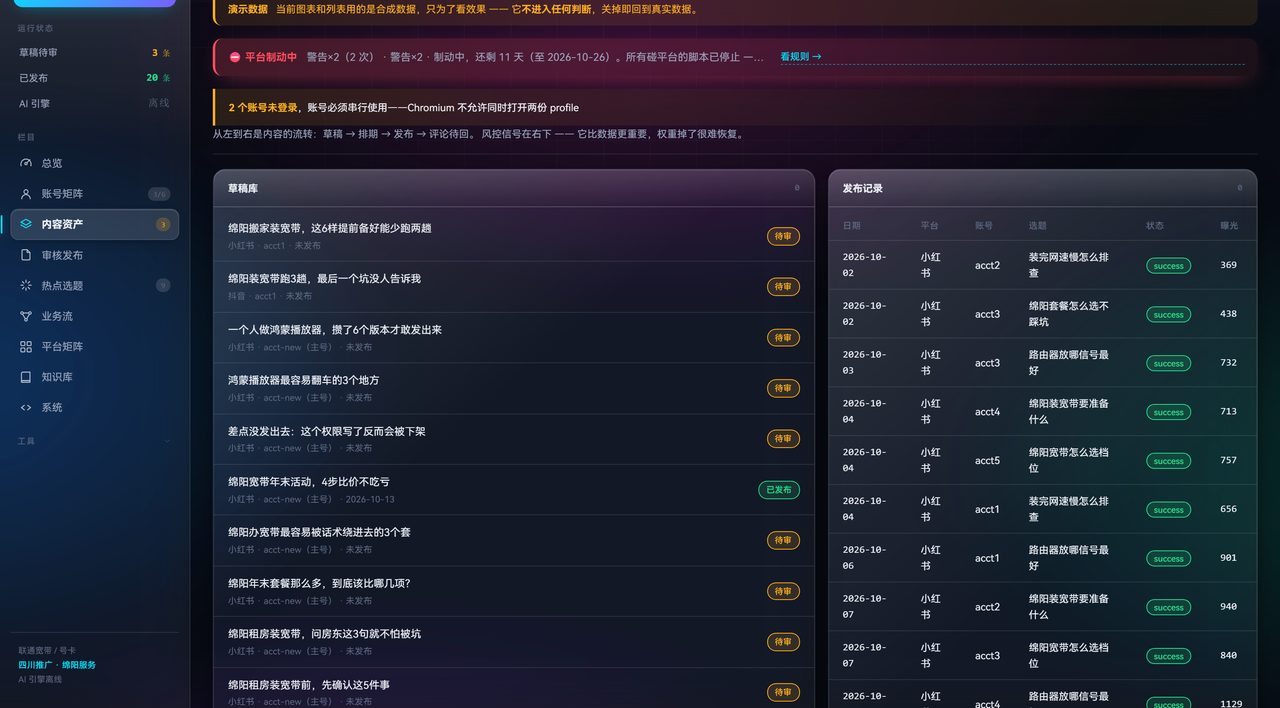Open draft 绵阳年末套餐那么多，到底该比哪几项？
Screen dimensions: 1280x708
[x=319, y=583]
